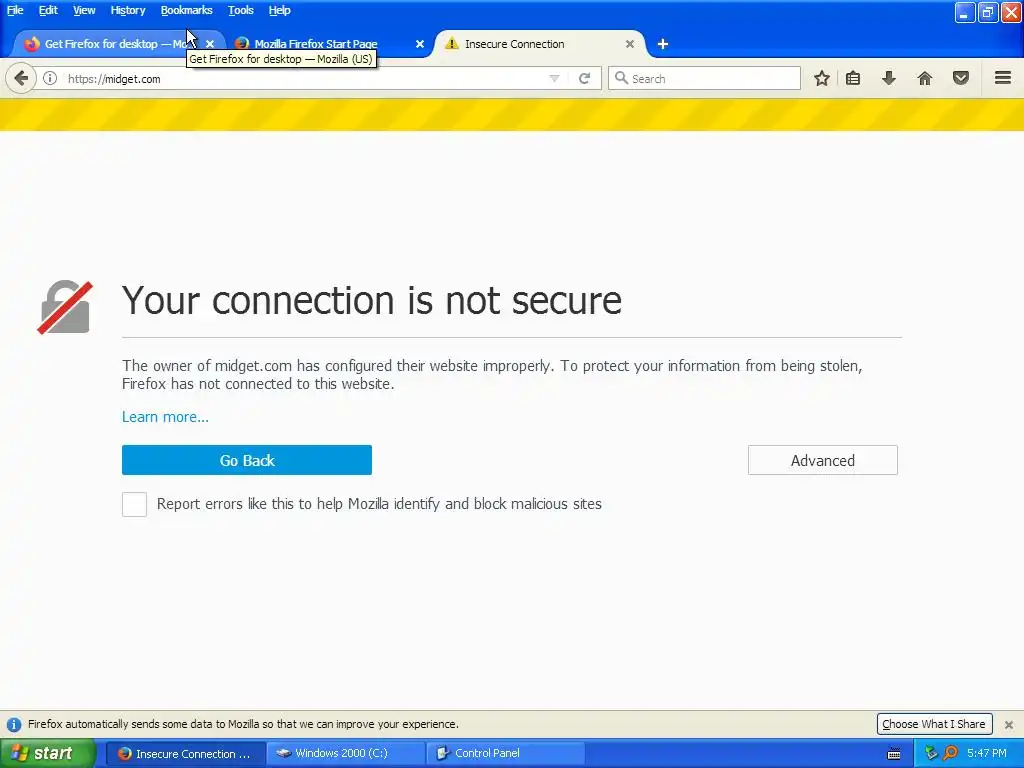1024x768 pixels.
Task: Open the Edit menu
Action: [48, 10]
